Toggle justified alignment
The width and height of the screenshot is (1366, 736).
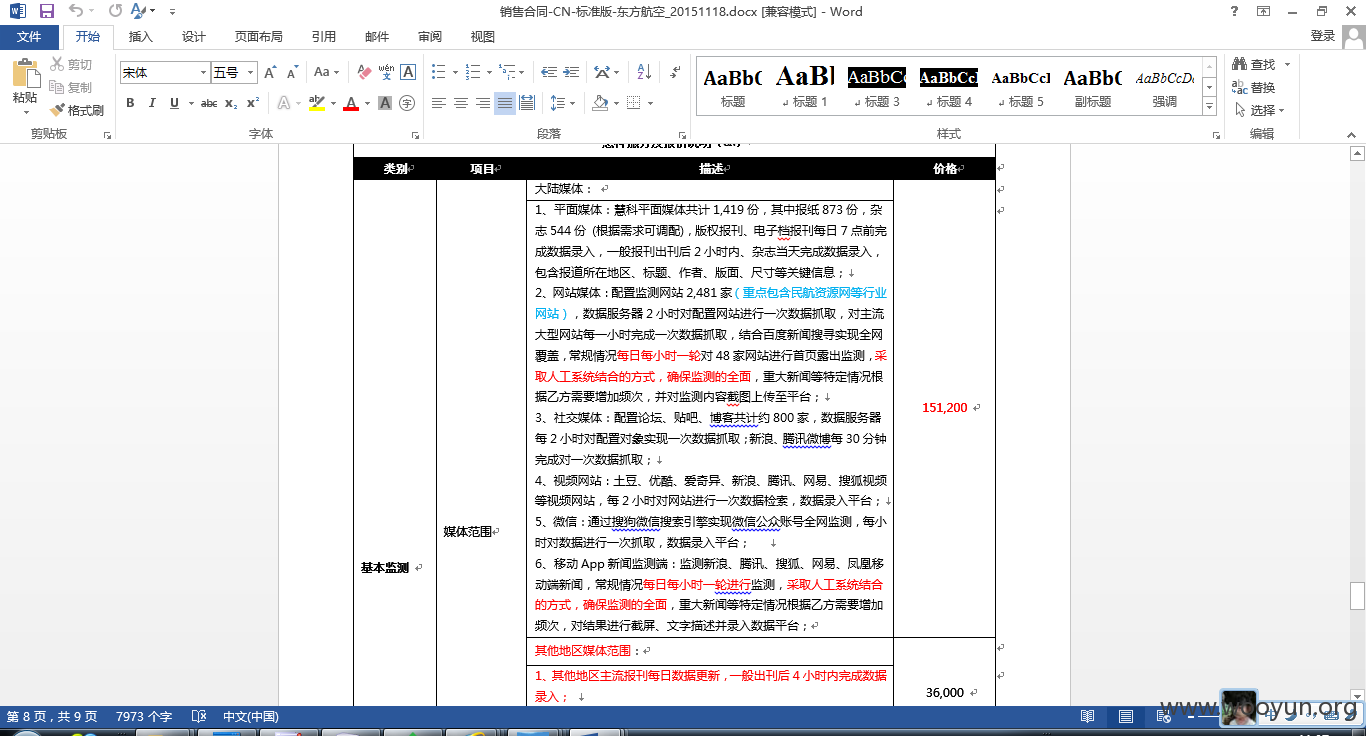(505, 103)
